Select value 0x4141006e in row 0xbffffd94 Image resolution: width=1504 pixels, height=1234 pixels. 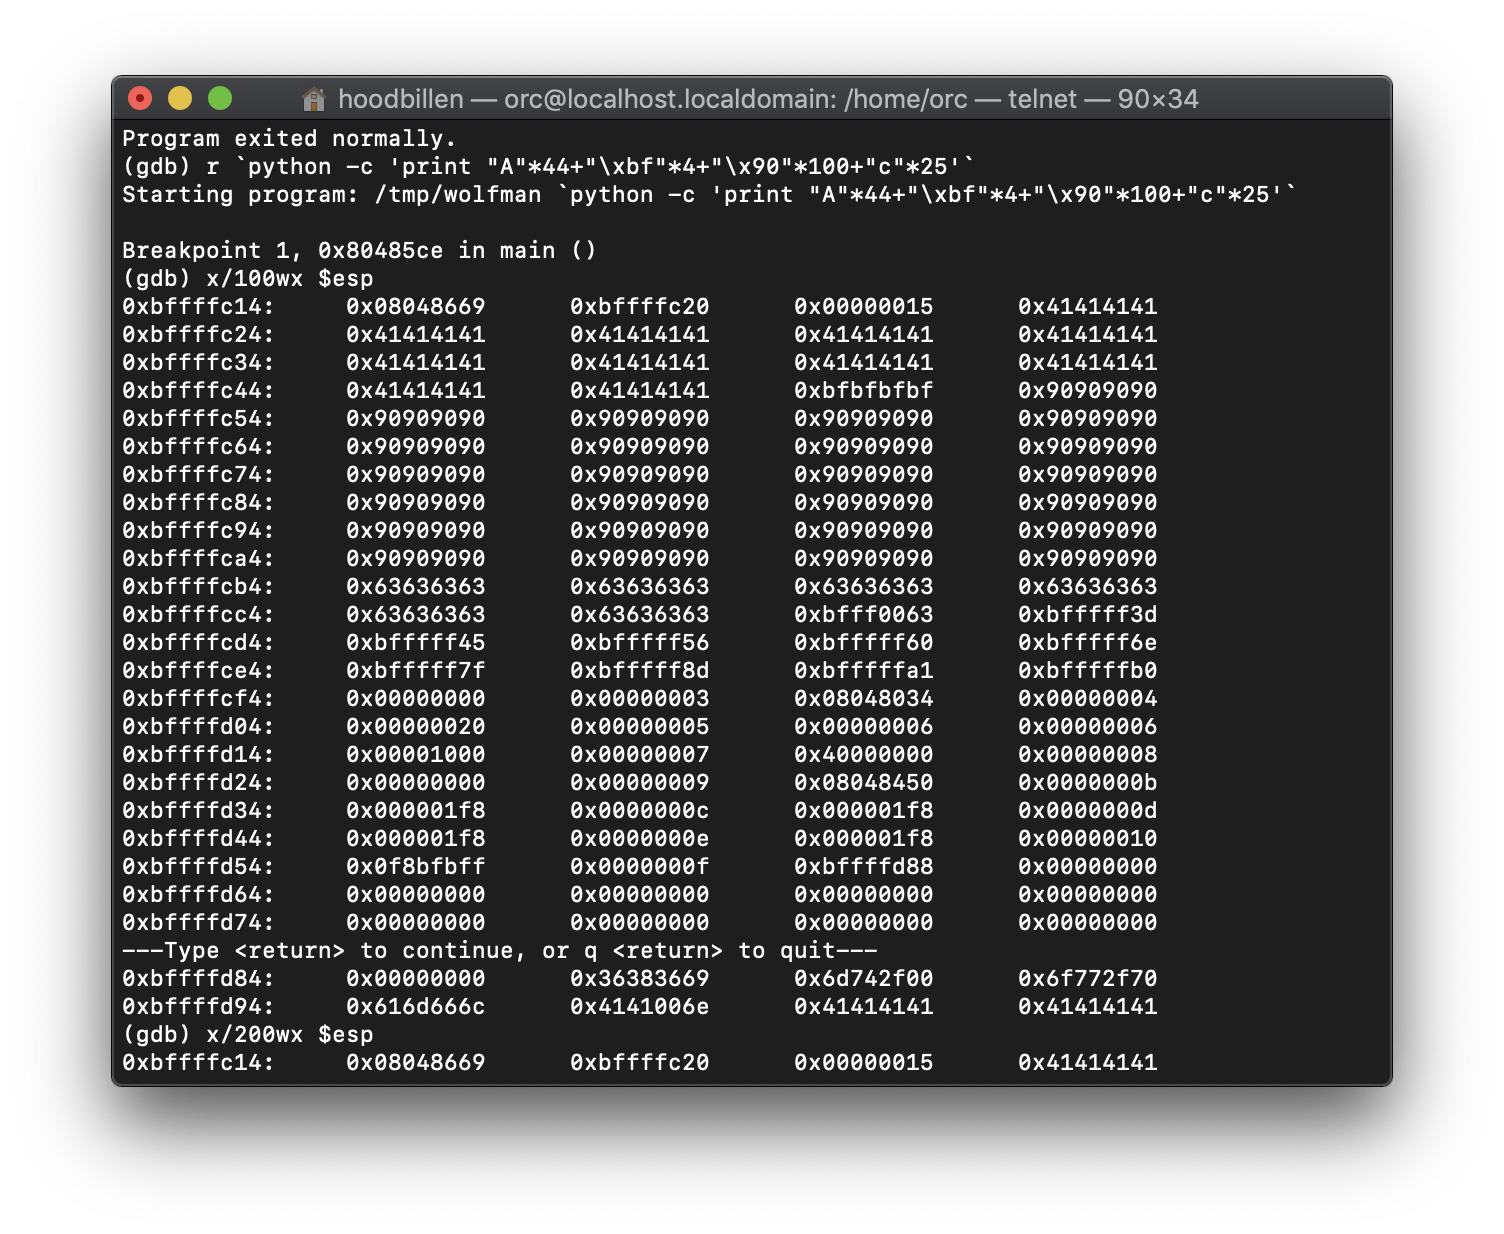(640, 1006)
